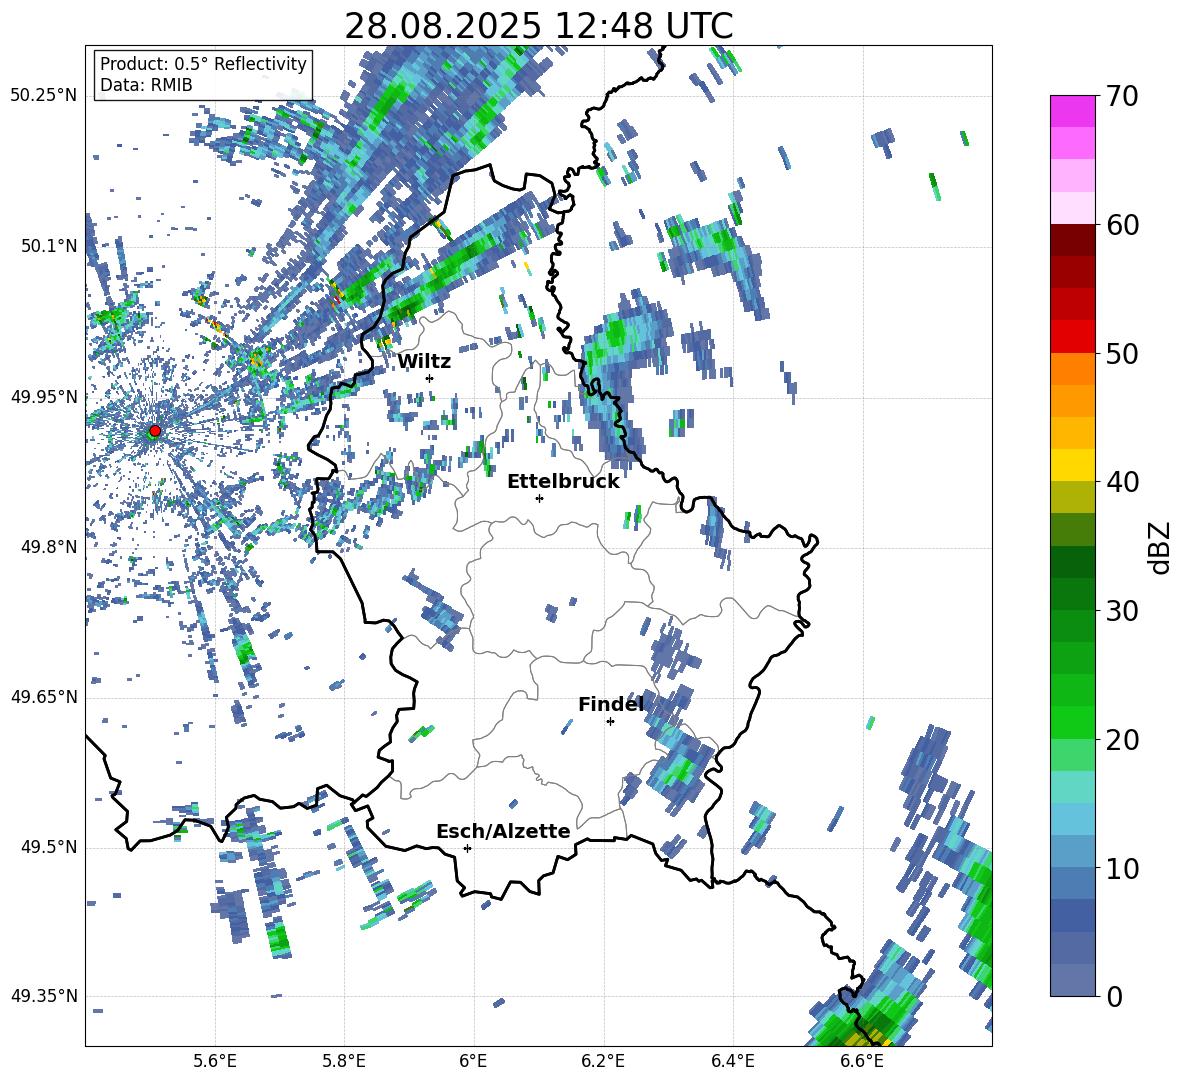Viewport: 1184px width, 1081px height.
Task: Click the dark red colorbar segment below 60
Action: click(x=1072, y=240)
